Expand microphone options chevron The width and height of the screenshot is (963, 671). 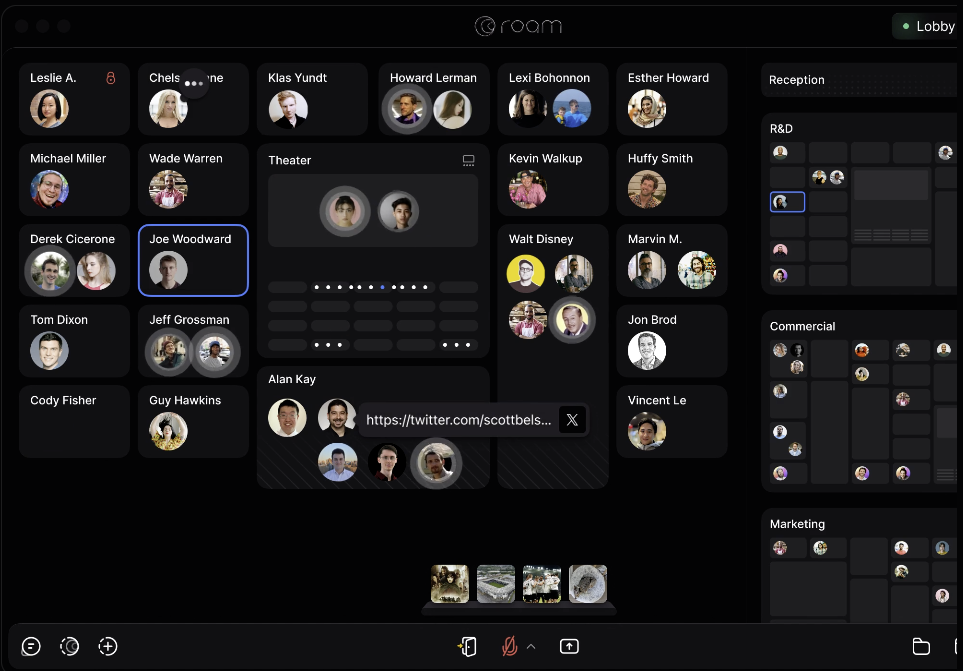pyautogui.click(x=531, y=646)
